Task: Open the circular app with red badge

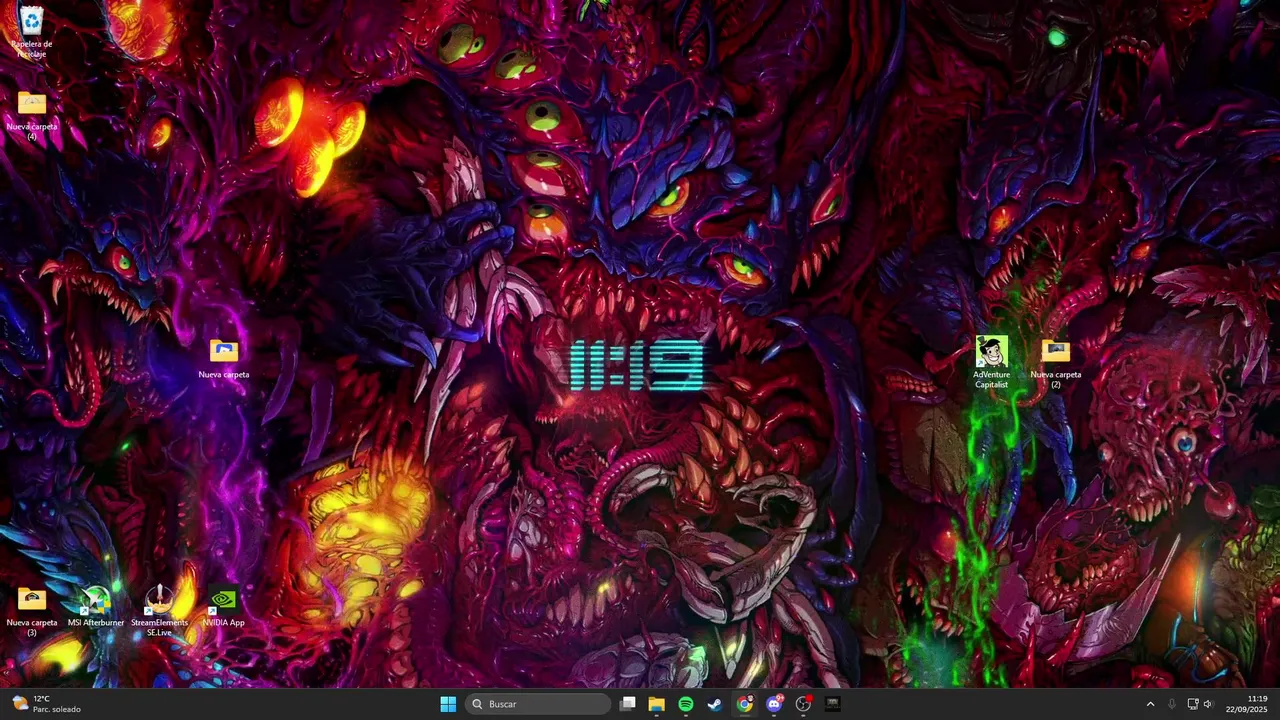Action: tap(803, 704)
